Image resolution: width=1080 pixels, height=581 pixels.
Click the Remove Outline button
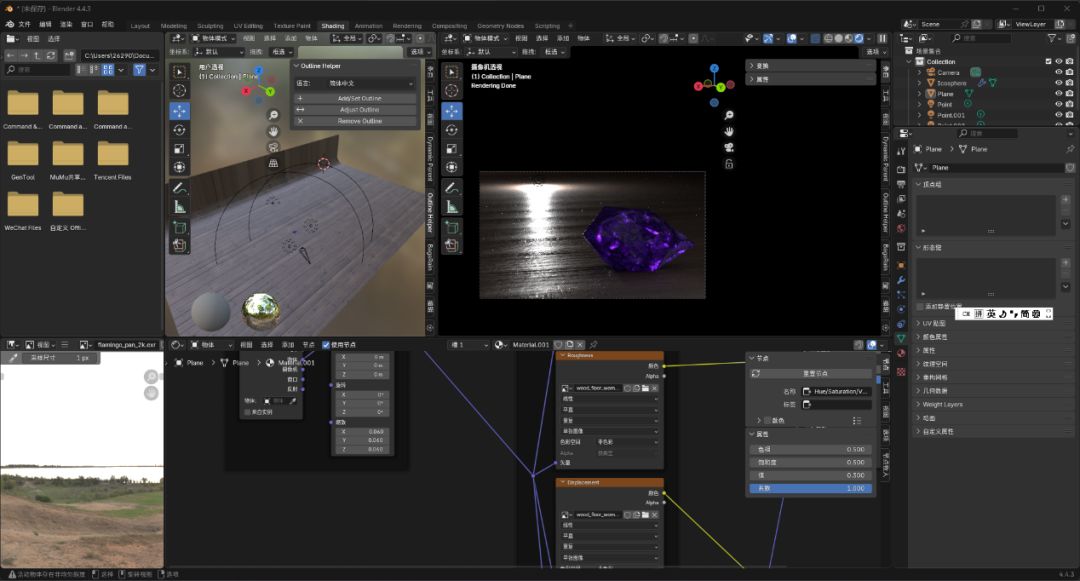(359, 121)
